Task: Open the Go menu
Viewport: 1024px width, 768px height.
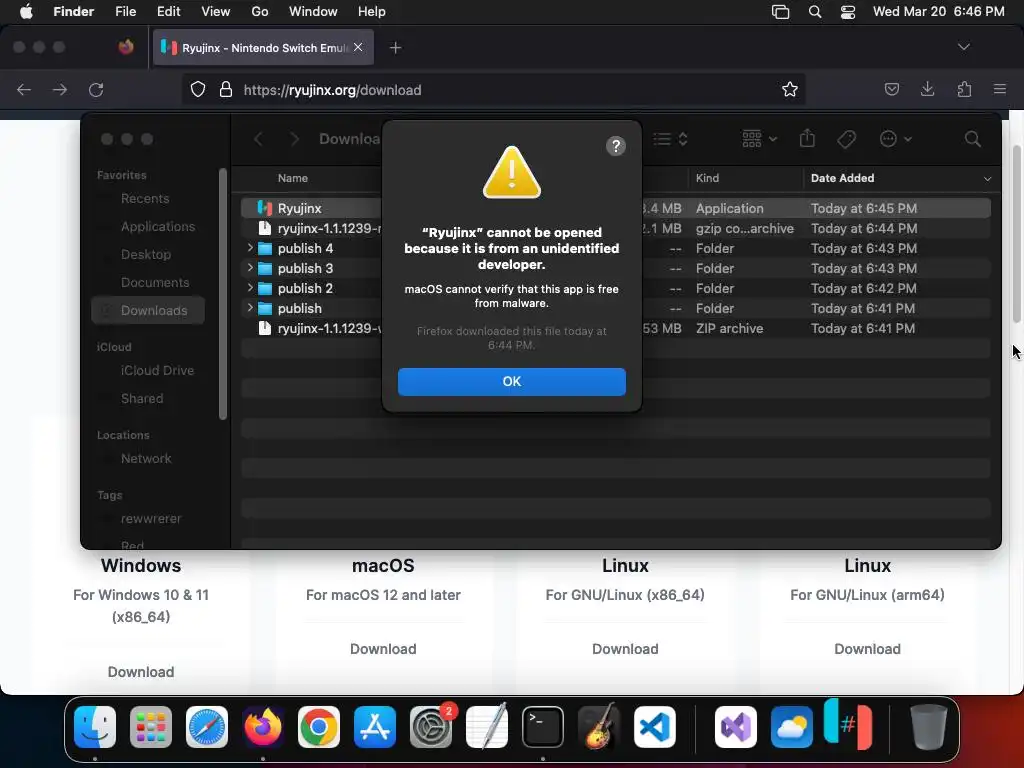Action: pyautogui.click(x=260, y=12)
